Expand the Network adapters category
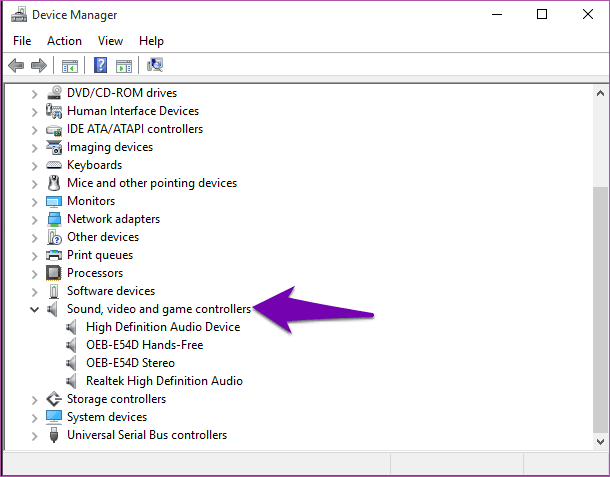 tap(35, 219)
